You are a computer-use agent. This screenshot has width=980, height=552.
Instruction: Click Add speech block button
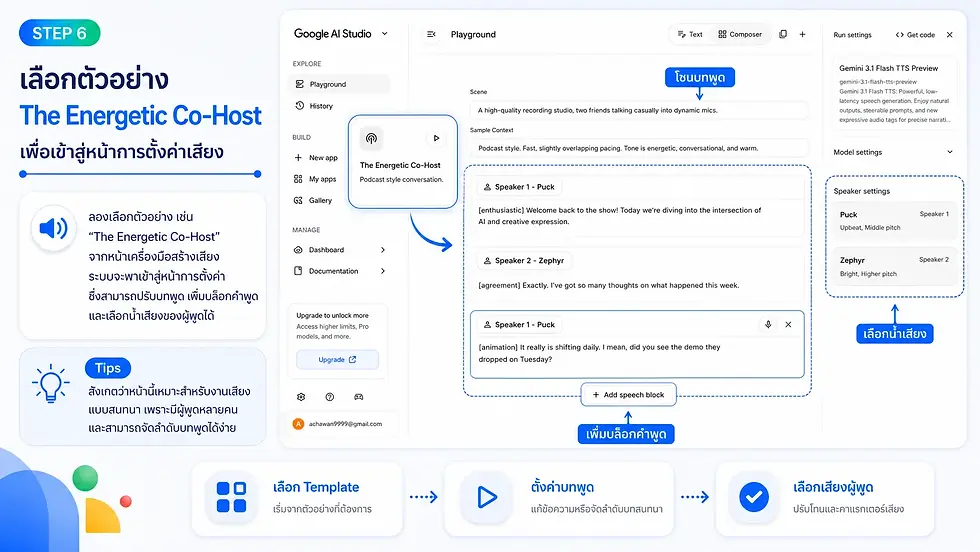click(x=628, y=394)
